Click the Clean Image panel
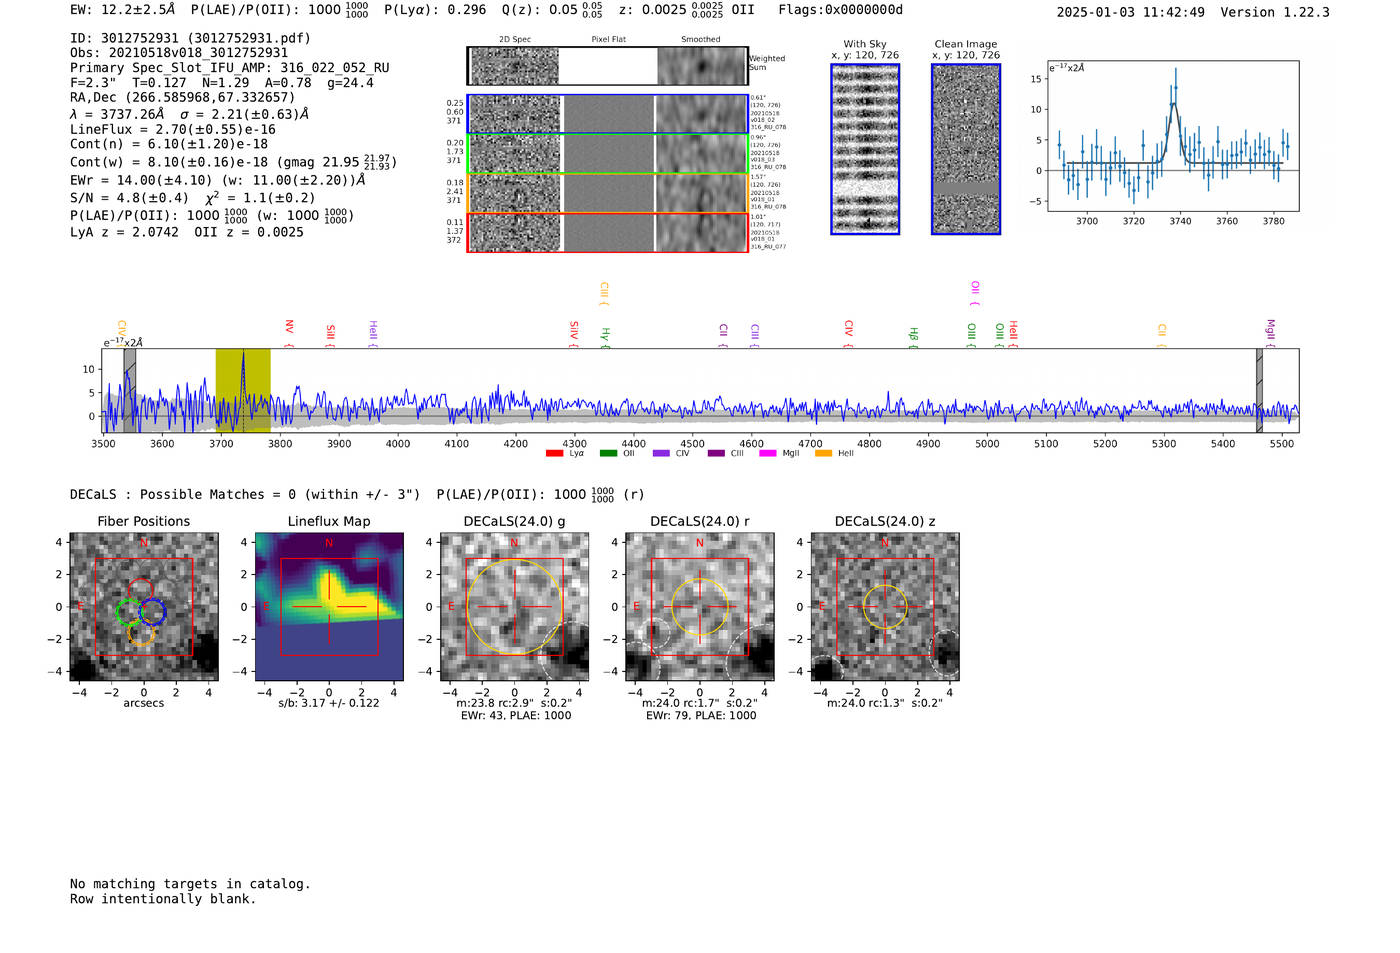1400x953 pixels. (x=966, y=149)
